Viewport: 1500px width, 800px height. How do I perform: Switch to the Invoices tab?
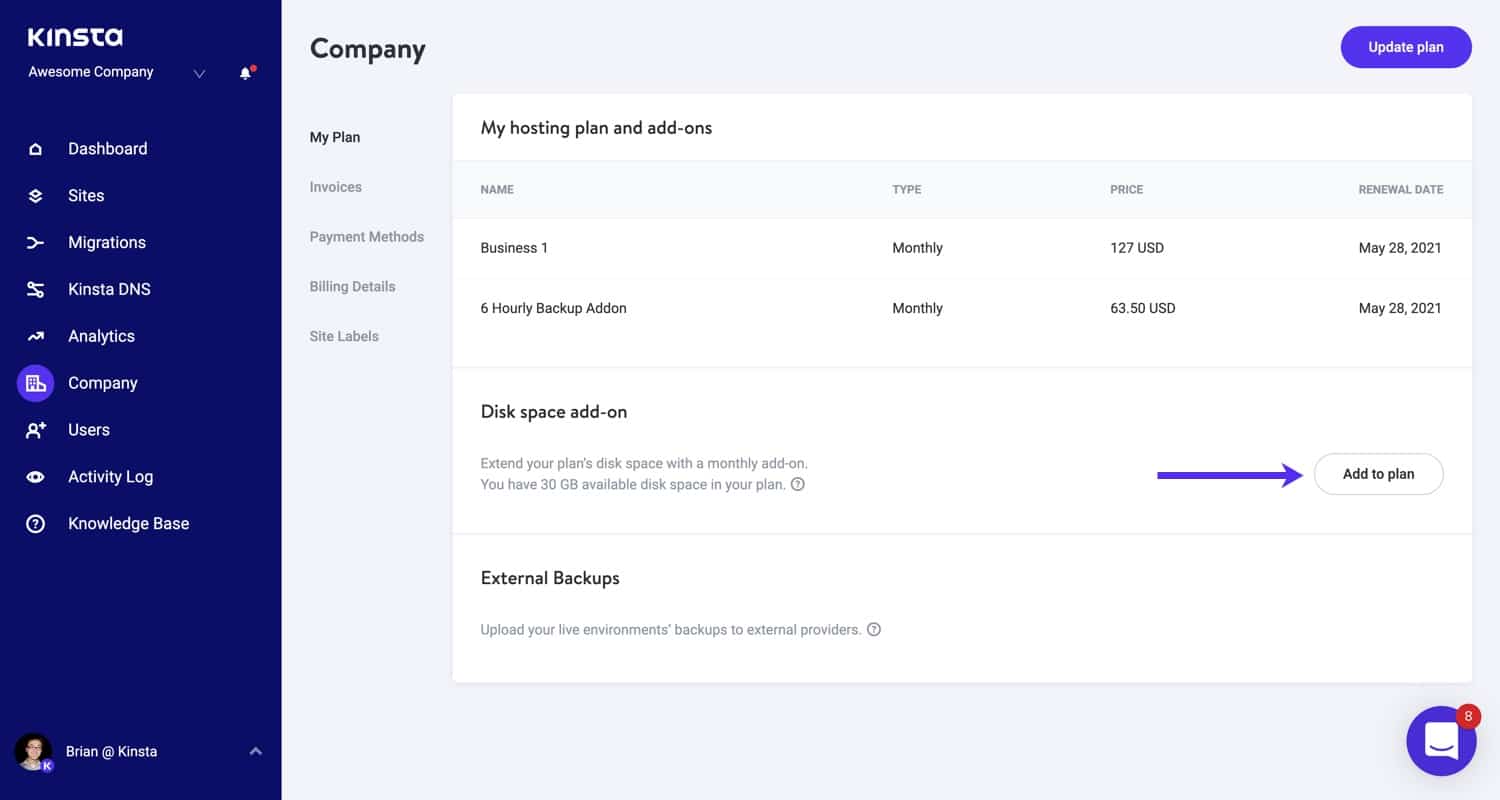[336, 187]
